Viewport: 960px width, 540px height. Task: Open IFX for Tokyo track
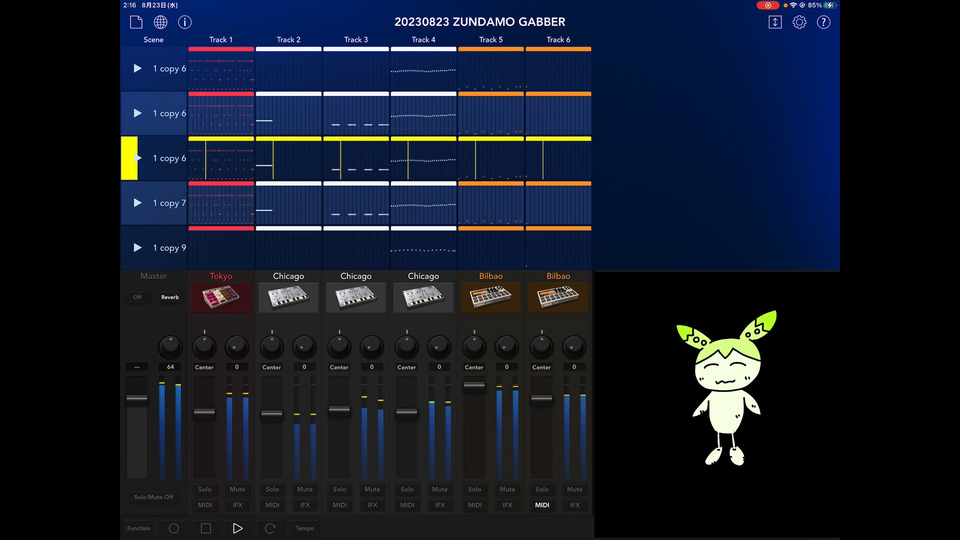pyautogui.click(x=237, y=505)
